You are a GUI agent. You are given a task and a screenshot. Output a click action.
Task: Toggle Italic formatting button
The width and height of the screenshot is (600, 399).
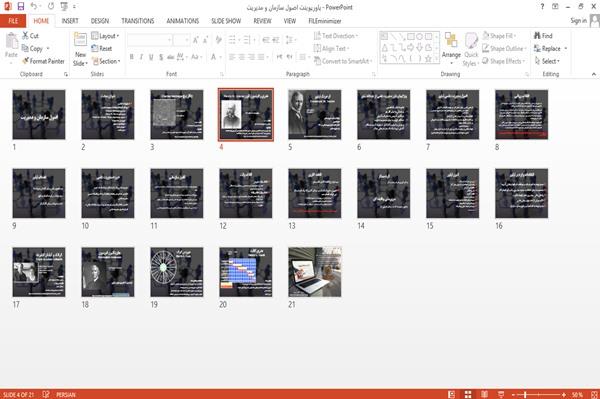click(141, 57)
